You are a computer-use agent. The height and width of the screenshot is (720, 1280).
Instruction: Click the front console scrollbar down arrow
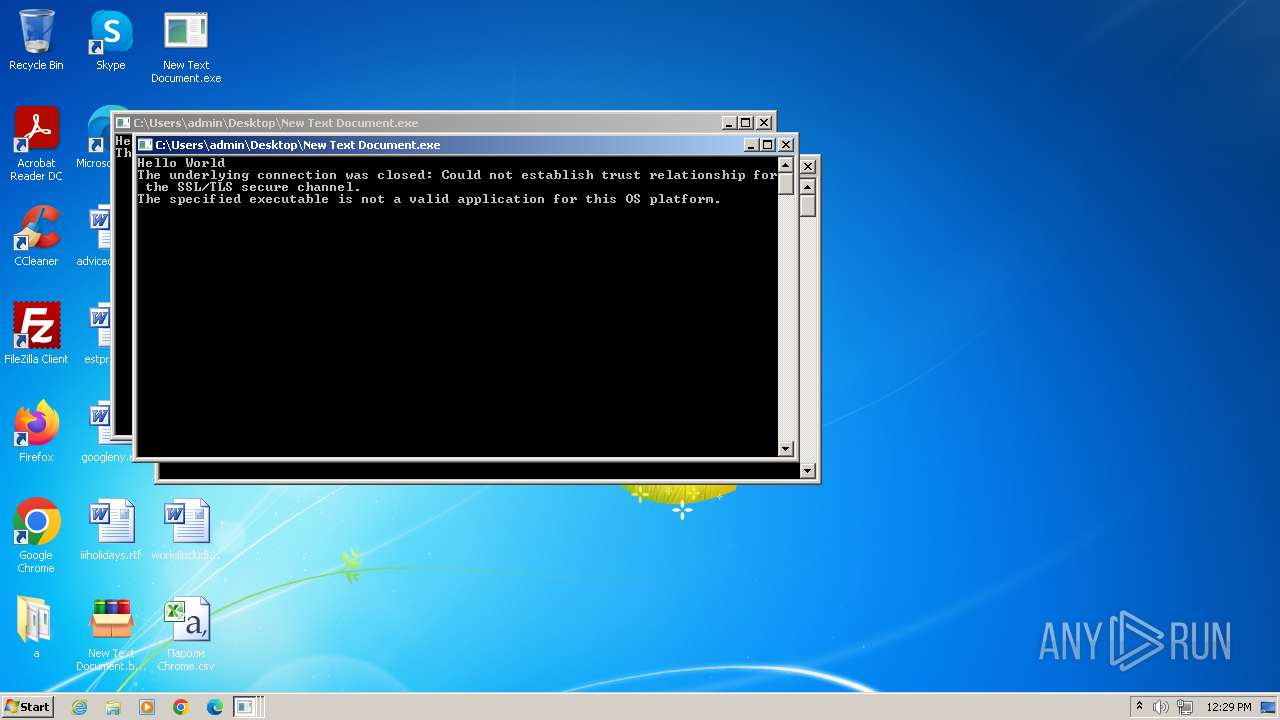tap(786, 449)
